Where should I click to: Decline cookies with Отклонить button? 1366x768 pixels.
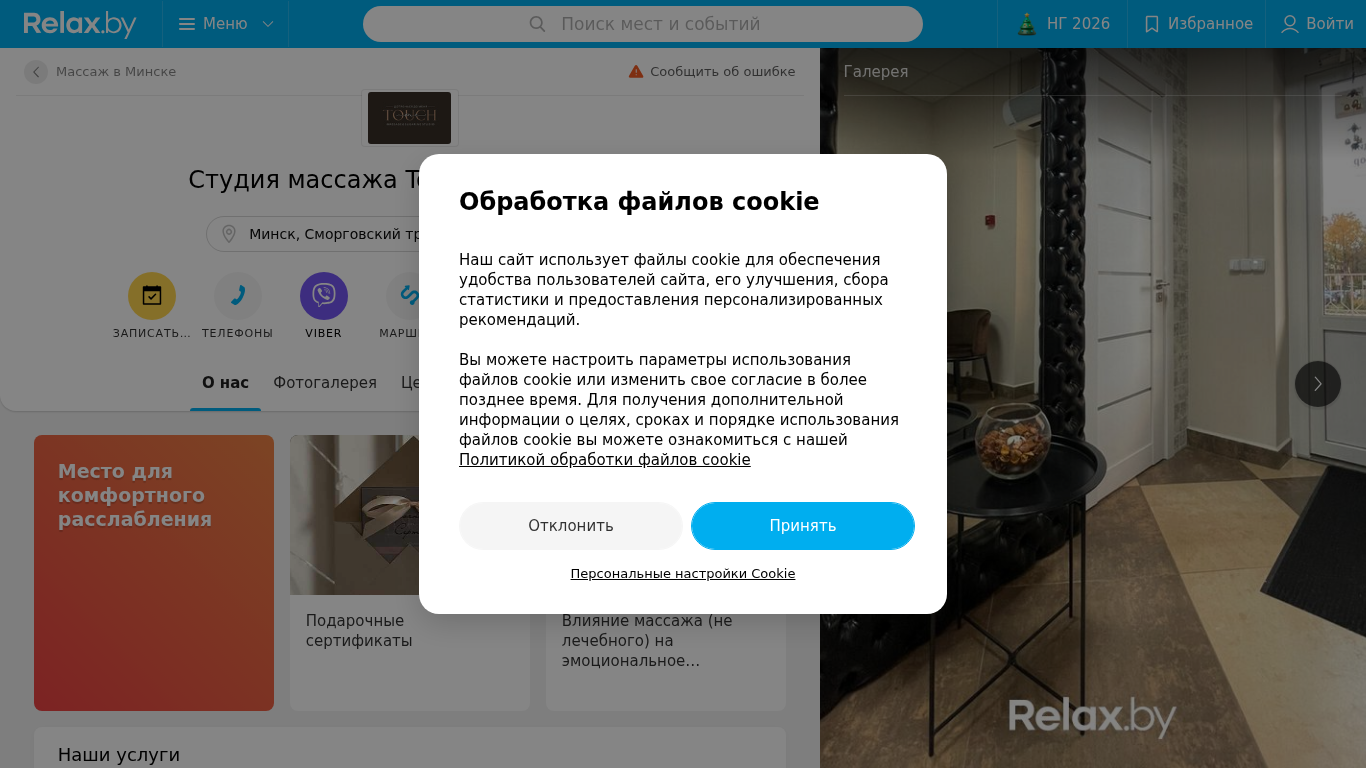(571, 526)
